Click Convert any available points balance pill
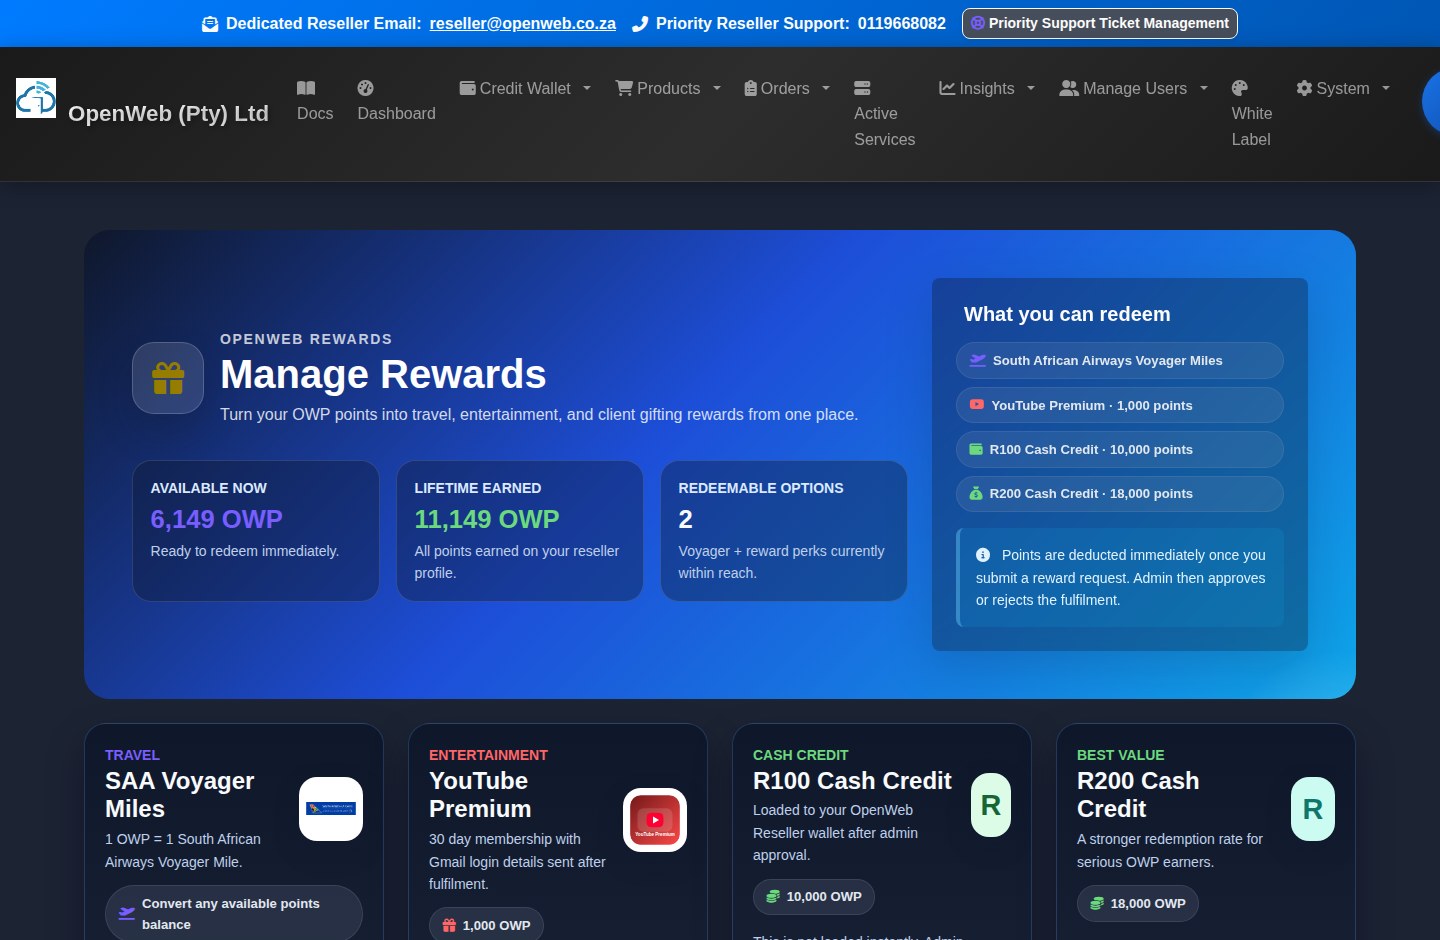 point(234,913)
